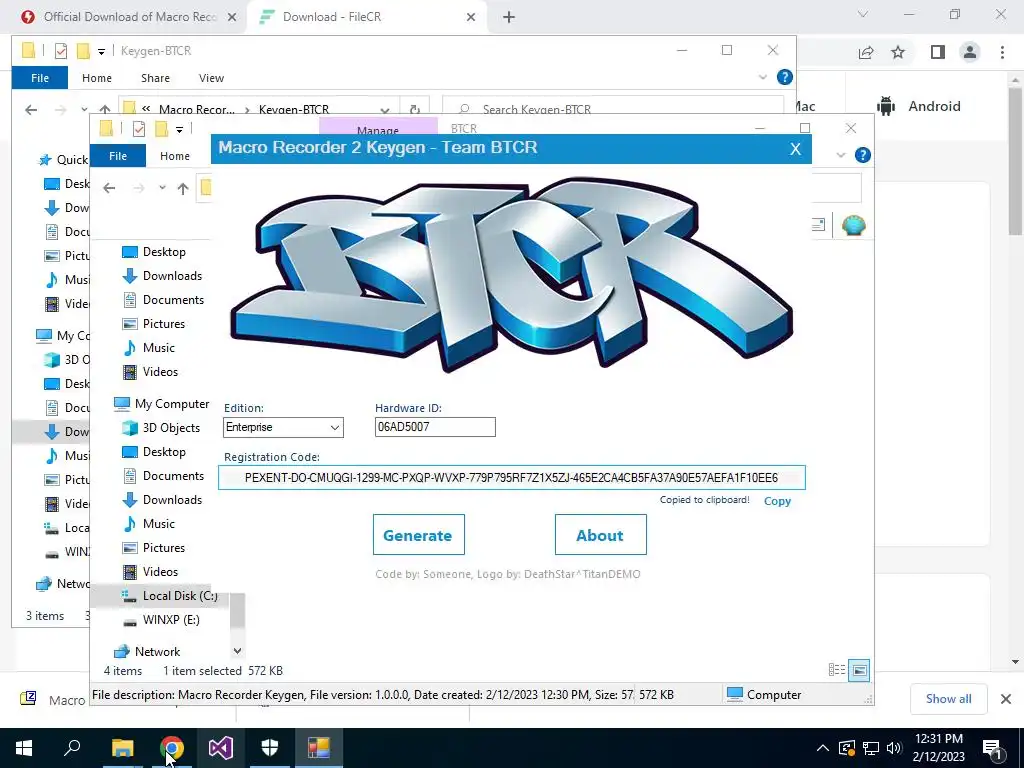Select Pictures under quick access in front Explorer
1024x768 pixels.
click(164, 324)
